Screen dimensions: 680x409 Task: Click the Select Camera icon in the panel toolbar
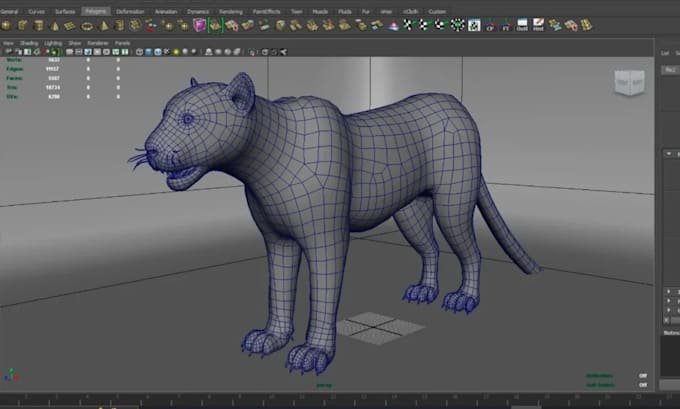tap(9, 52)
